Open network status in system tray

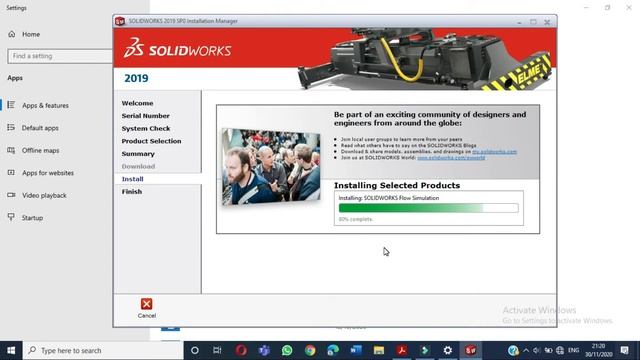tap(560, 350)
